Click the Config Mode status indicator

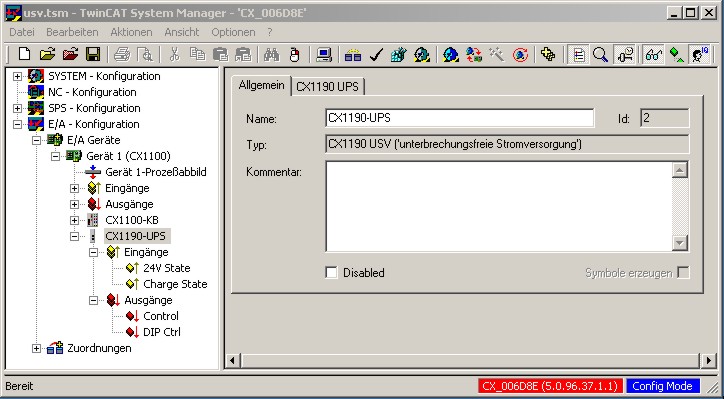663,386
